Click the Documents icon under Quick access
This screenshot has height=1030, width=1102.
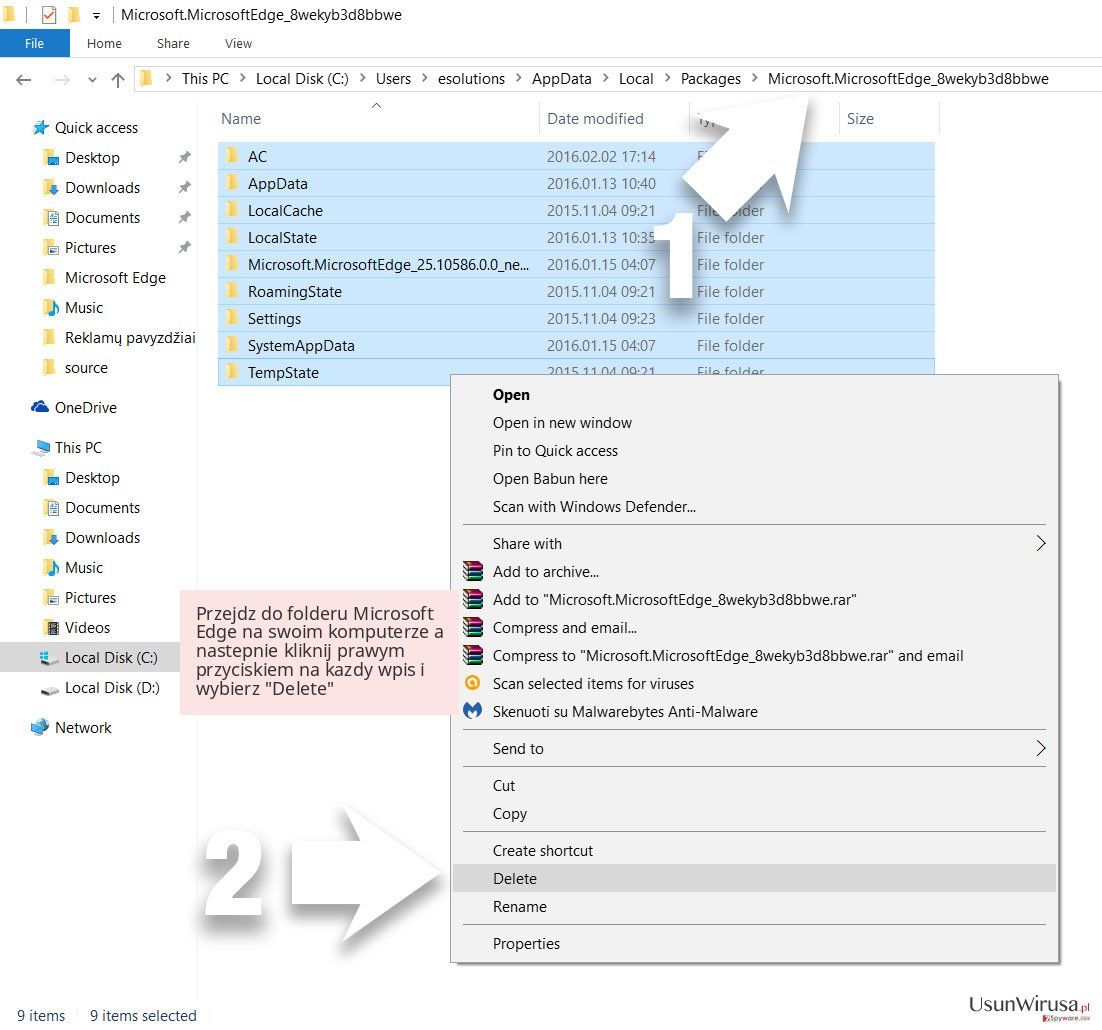[51, 218]
